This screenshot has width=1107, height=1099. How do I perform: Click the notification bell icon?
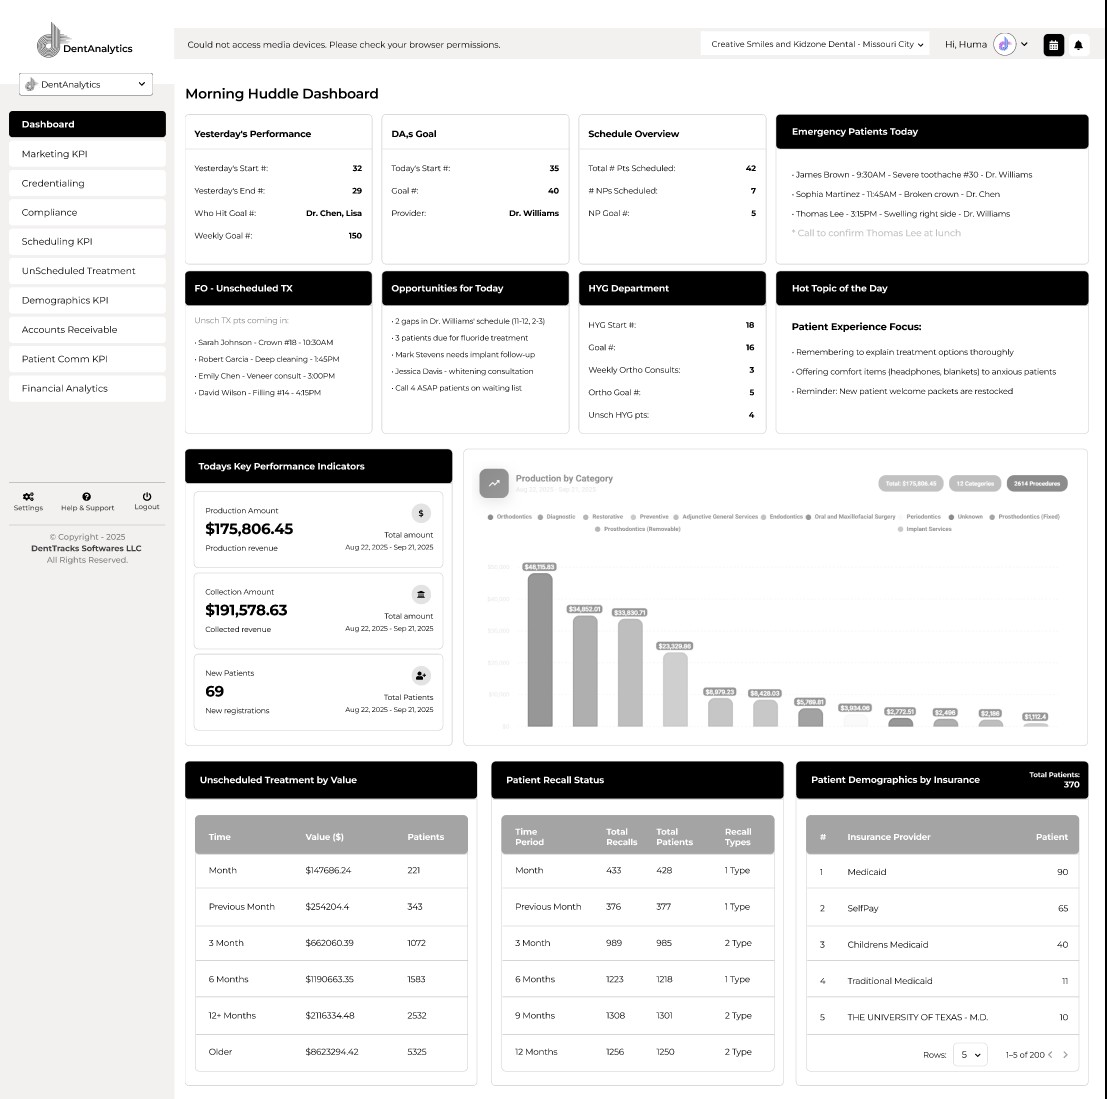point(1078,45)
